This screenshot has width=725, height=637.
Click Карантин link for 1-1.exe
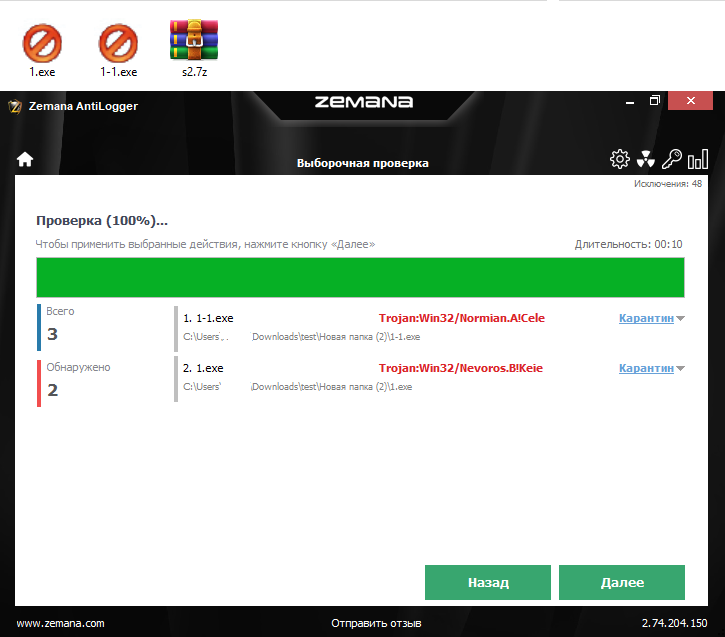tap(646, 318)
